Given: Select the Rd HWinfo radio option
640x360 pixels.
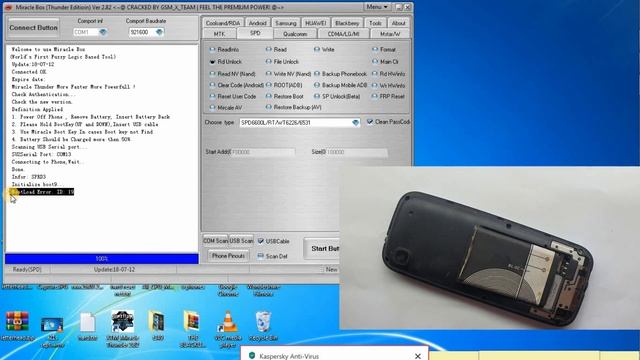Looking at the screenshot, I should (389, 74).
